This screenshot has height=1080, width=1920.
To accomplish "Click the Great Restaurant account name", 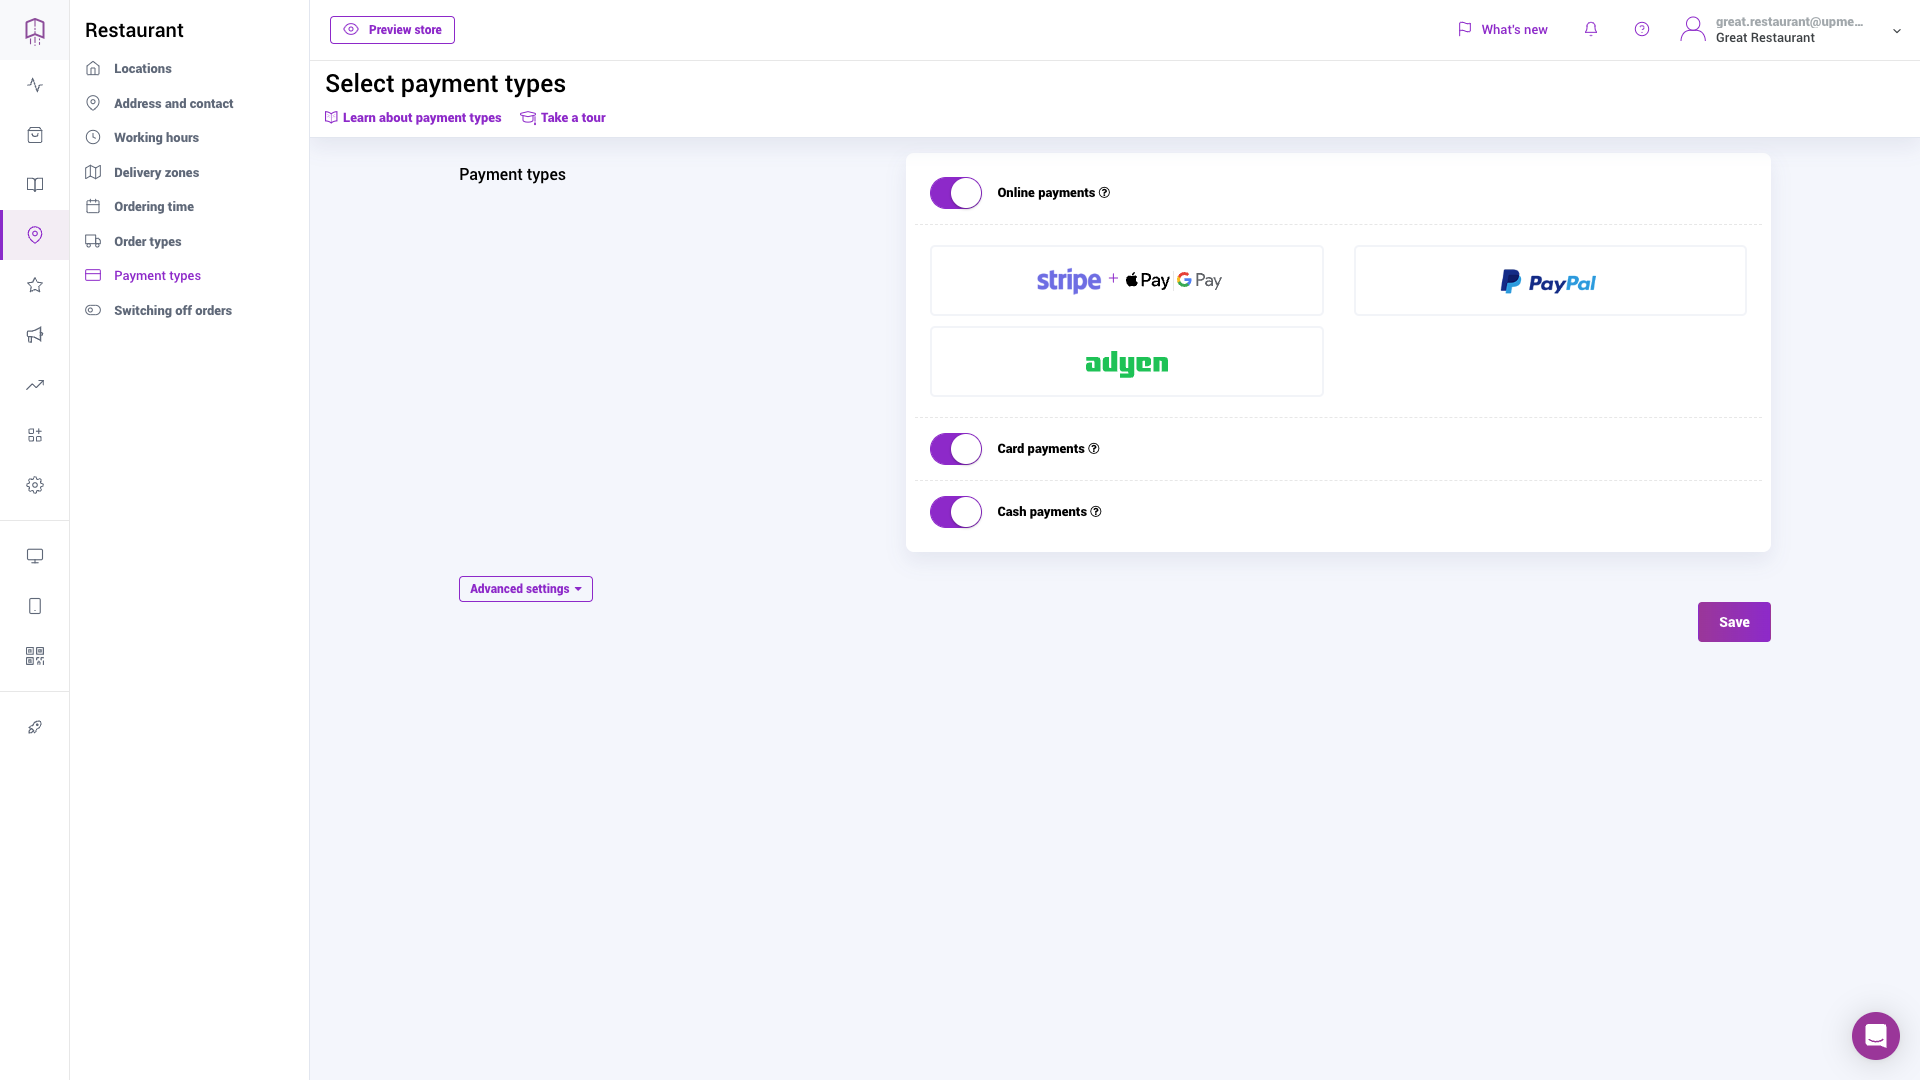I will [x=1765, y=38].
